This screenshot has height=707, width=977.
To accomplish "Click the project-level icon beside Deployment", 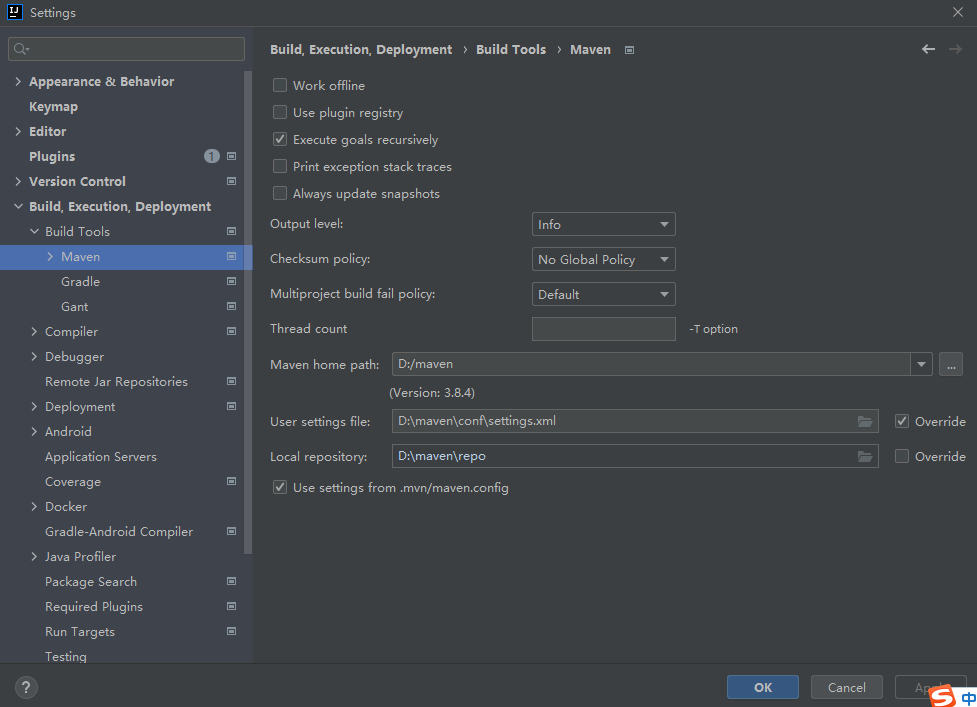I will click(x=231, y=406).
